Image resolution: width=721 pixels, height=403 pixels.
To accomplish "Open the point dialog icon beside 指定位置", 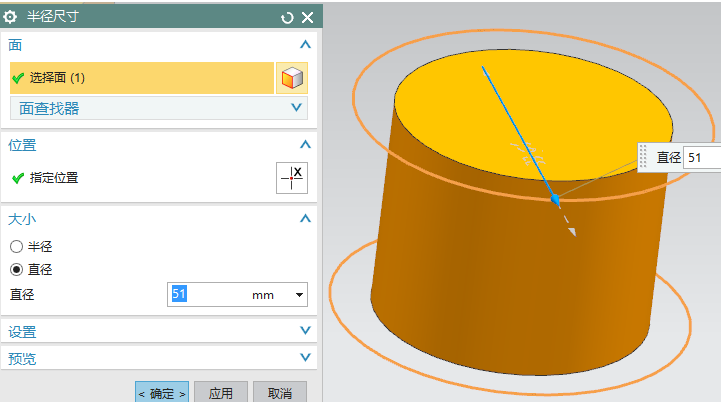I will 291,178.
